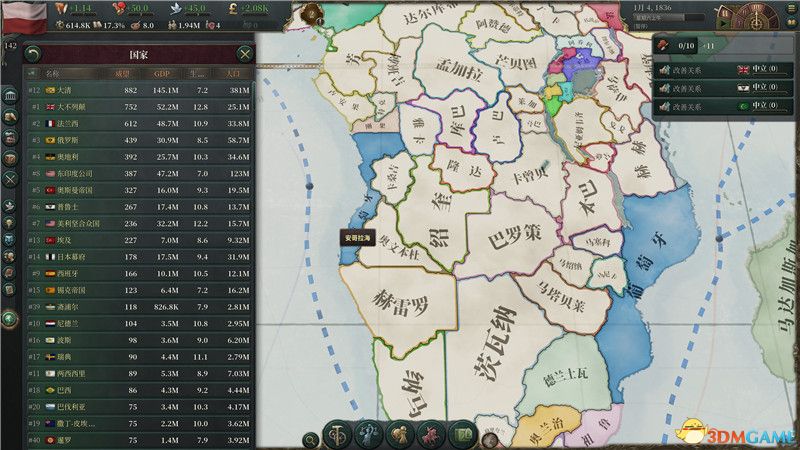Select the 瑞典 row
This screenshot has width=800, height=450.
(x=139, y=357)
